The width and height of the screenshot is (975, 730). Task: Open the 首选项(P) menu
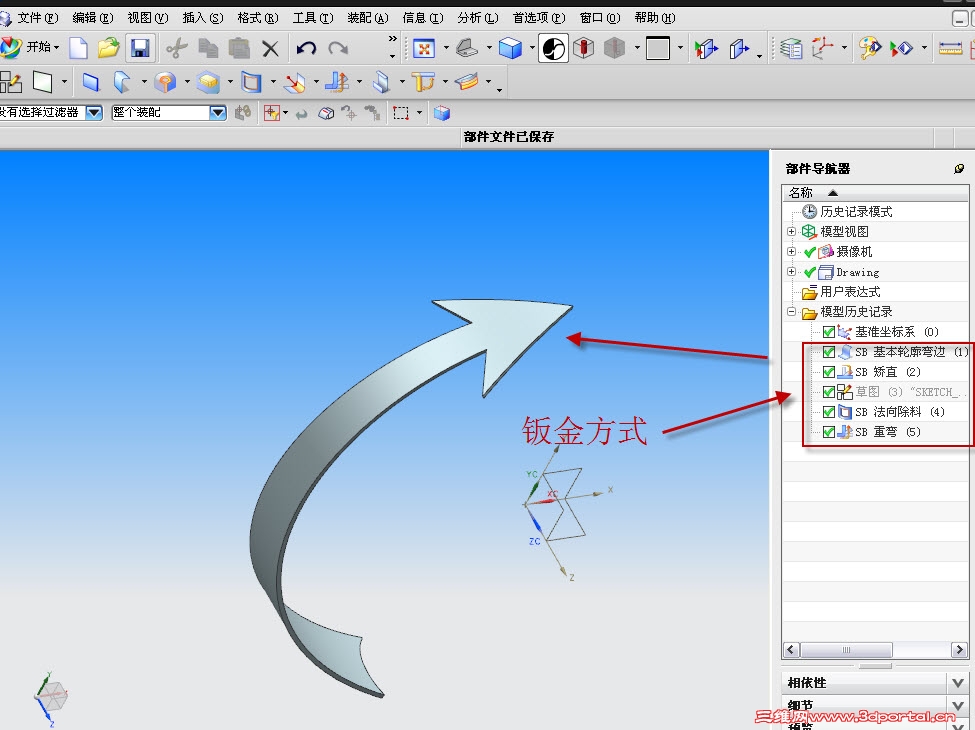tap(538, 18)
